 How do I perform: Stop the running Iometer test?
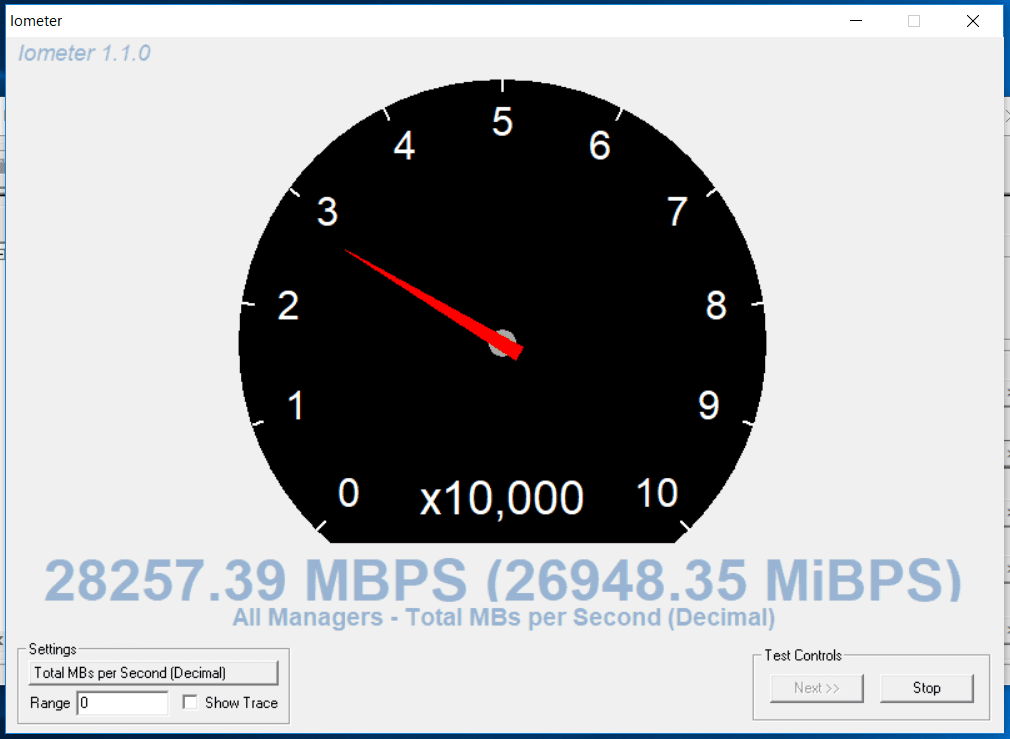click(926, 688)
